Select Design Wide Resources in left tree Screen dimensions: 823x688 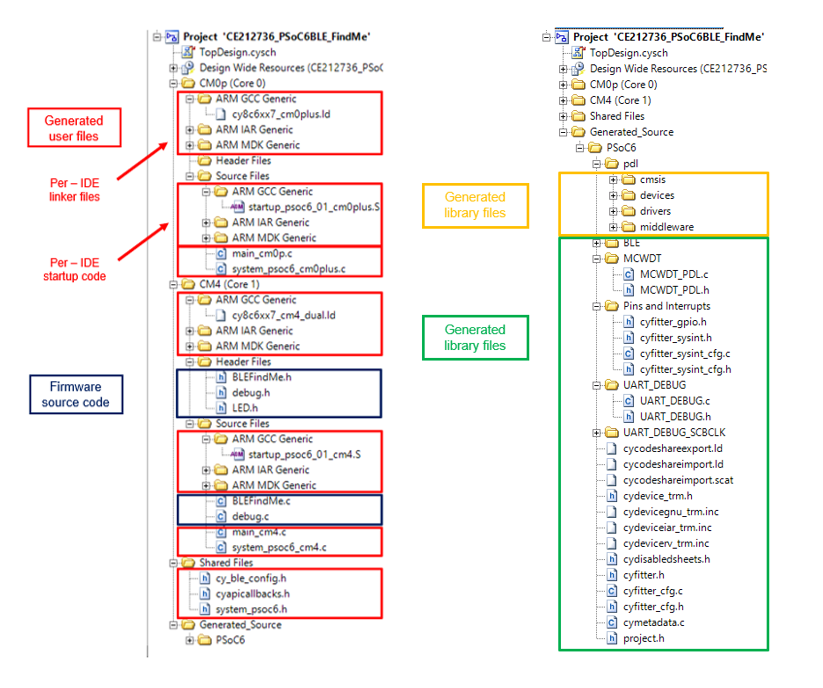pyautogui.click(x=291, y=68)
